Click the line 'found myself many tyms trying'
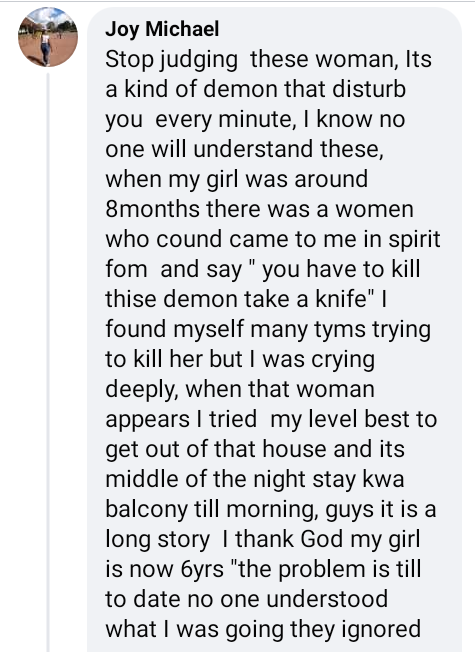The width and height of the screenshot is (475, 652). pos(268,329)
